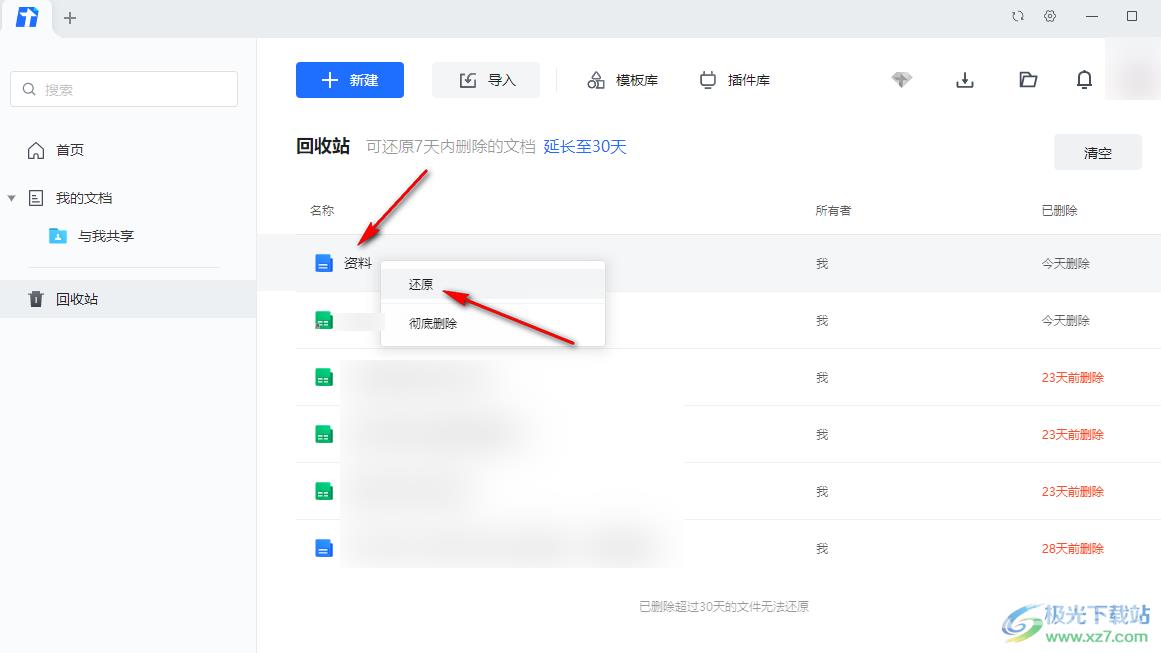Collapse the 我的文档 tree arrow
The height and width of the screenshot is (653, 1161).
pyautogui.click(x=11, y=198)
